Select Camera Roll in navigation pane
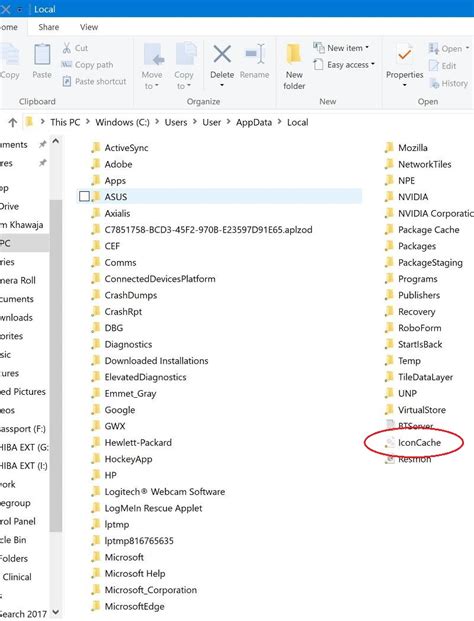Image resolution: width=474 pixels, height=621 pixels. (17, 280)
